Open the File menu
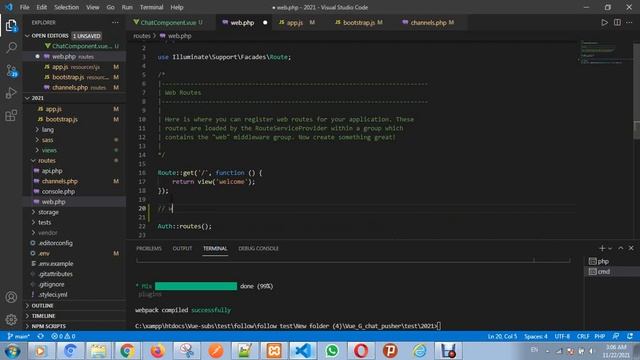640x360 pixels. click(24, 7)
